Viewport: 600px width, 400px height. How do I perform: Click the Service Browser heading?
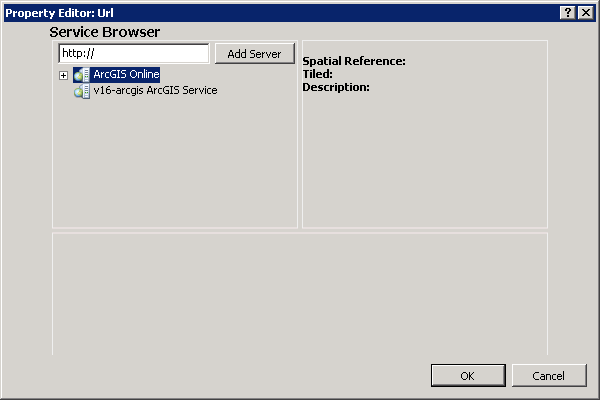pos(104,32)
